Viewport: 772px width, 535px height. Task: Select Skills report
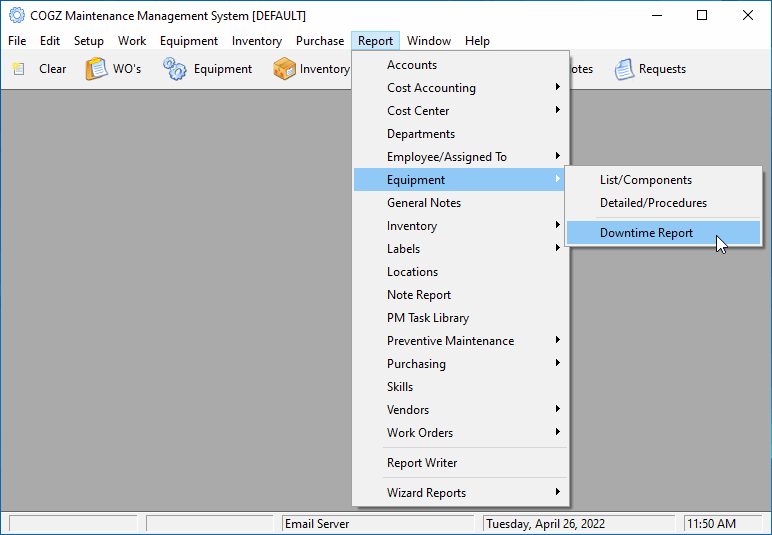click(461, 387)
